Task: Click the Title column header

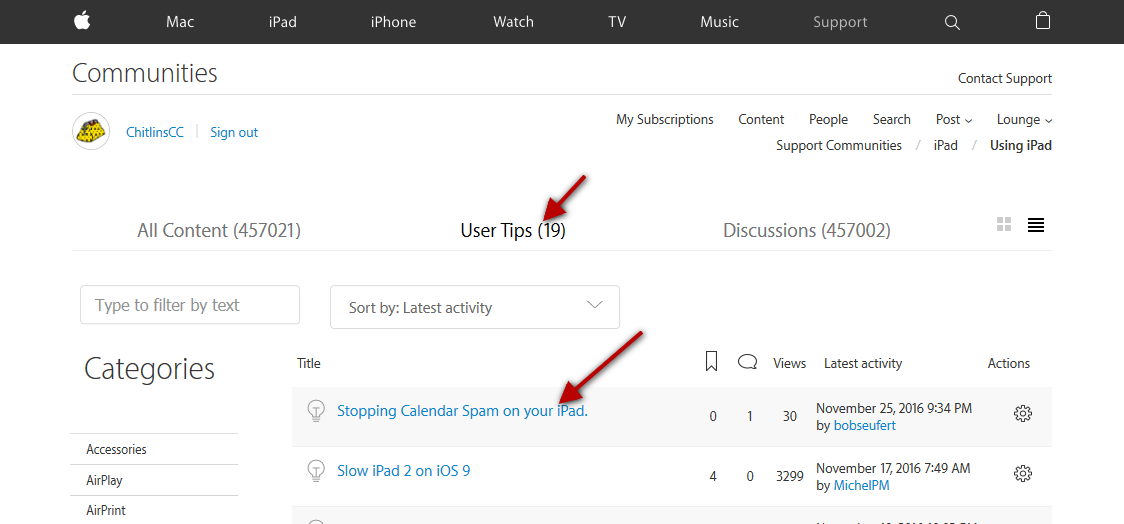Action: click(309, 363)
